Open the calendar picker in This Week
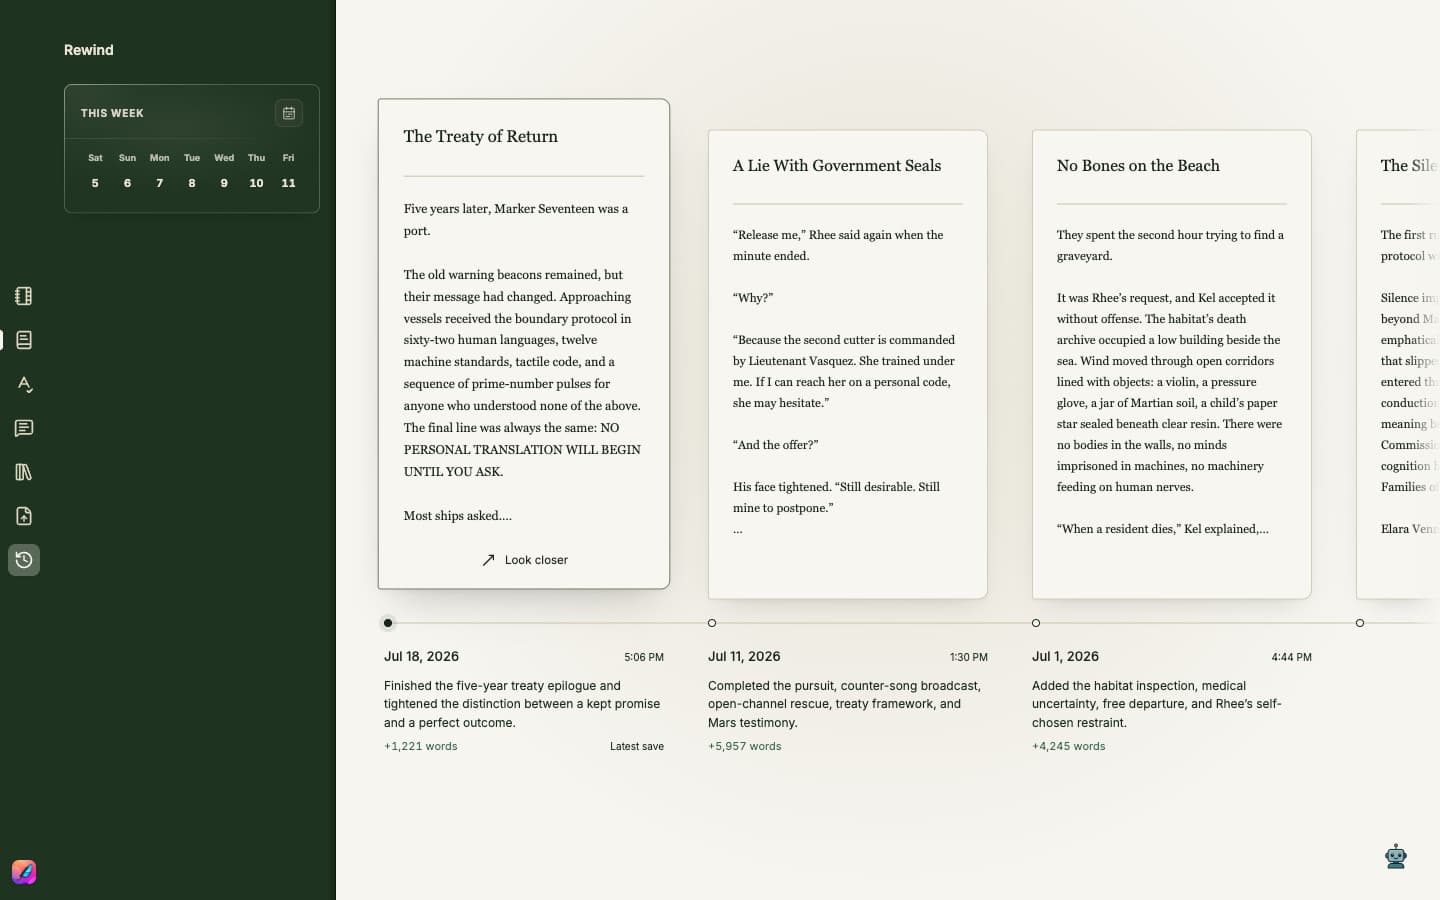This screenshot has height=900, width=1440. [289, 113]
